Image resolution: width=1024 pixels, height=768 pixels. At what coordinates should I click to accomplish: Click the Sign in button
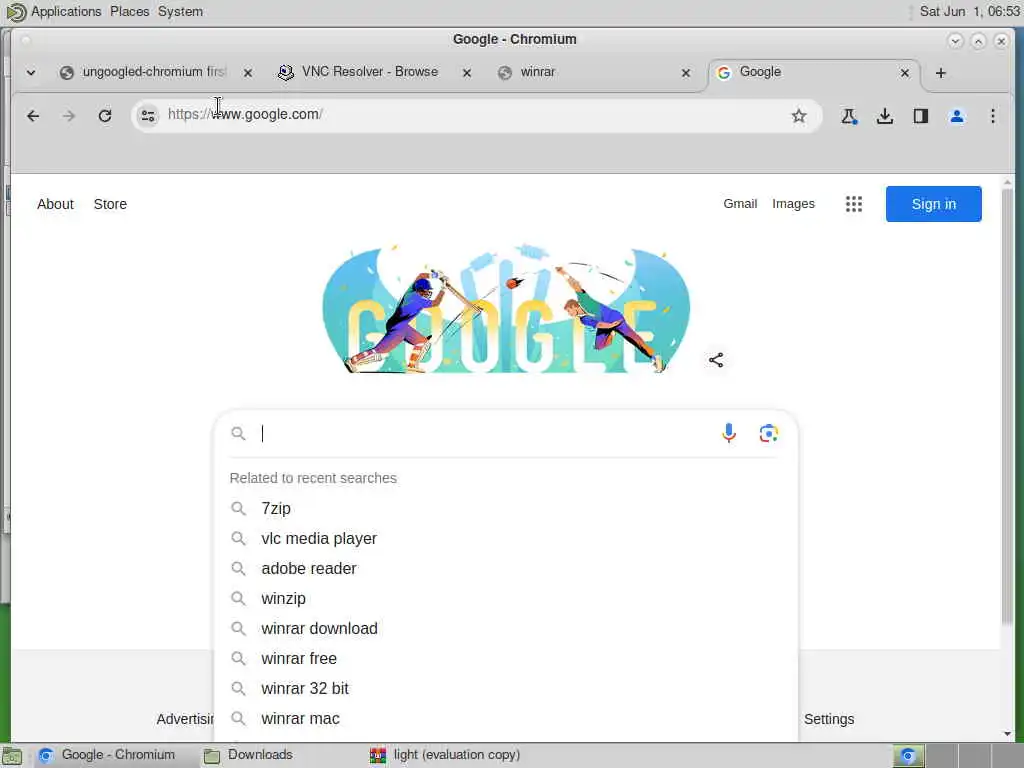(x=933, y=204)
